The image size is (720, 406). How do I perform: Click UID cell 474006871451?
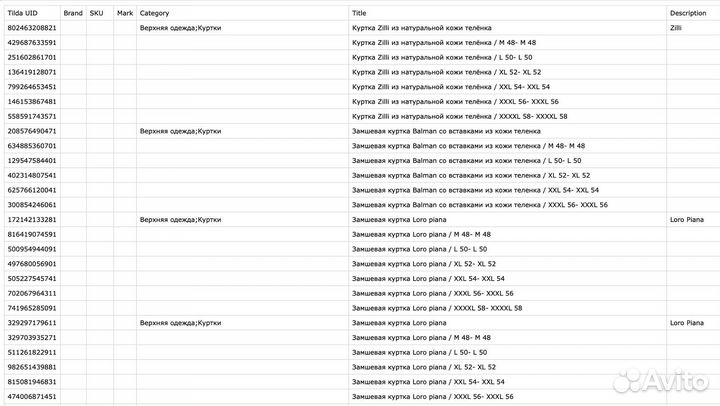(x=32, y=397)
